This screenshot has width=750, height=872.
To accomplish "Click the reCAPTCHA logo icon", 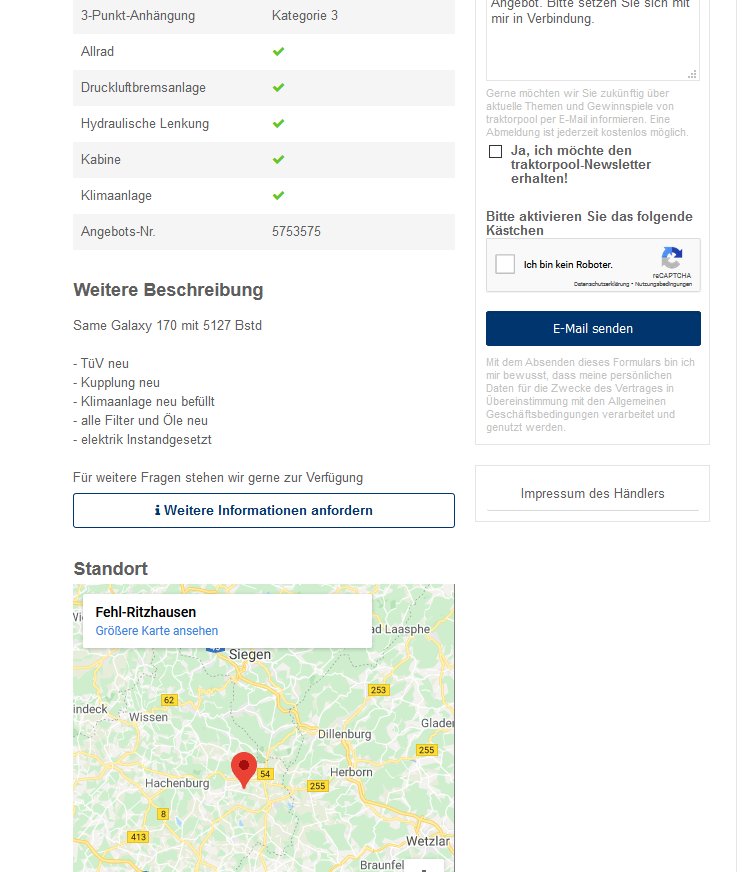I will 672,258.
